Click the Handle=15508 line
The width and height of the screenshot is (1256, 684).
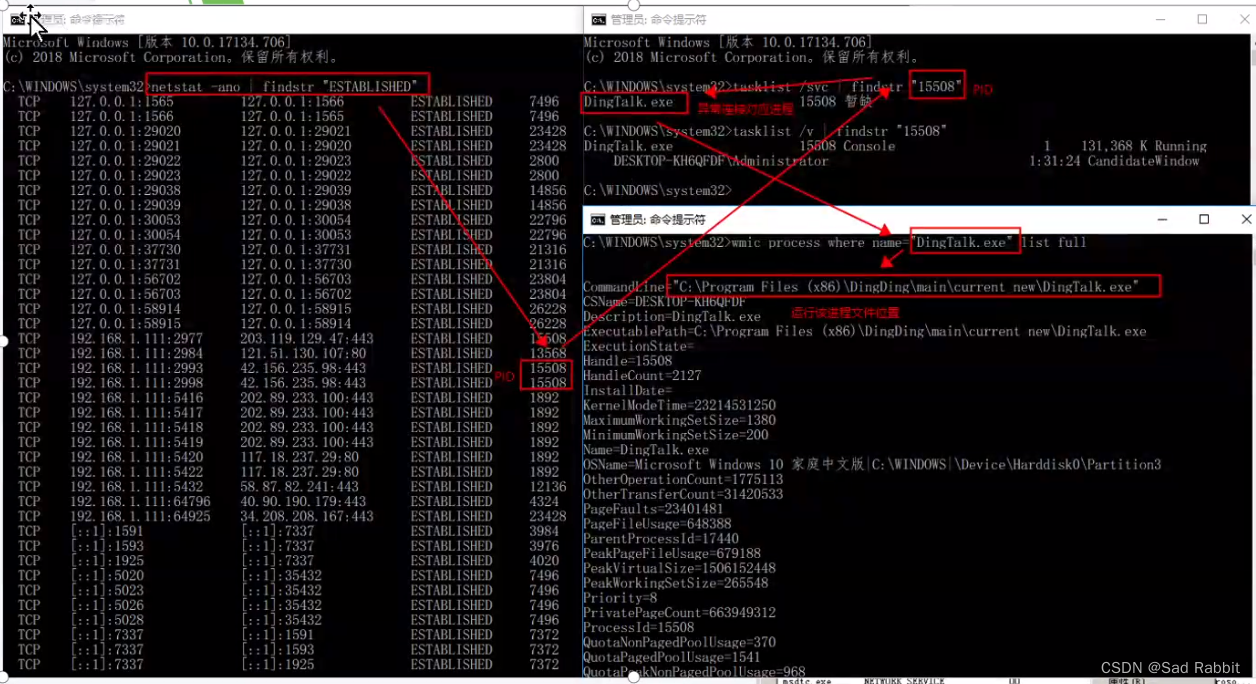627,361
